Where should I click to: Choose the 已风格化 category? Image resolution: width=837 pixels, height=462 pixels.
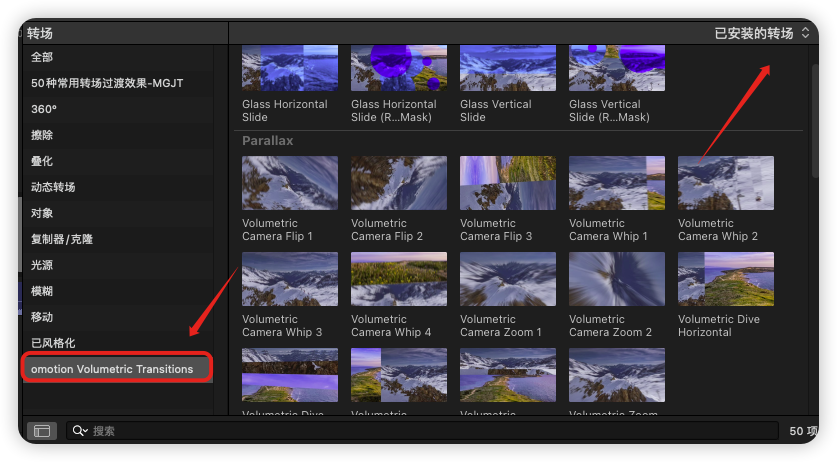pyautogui.click(x=117, y=343)
